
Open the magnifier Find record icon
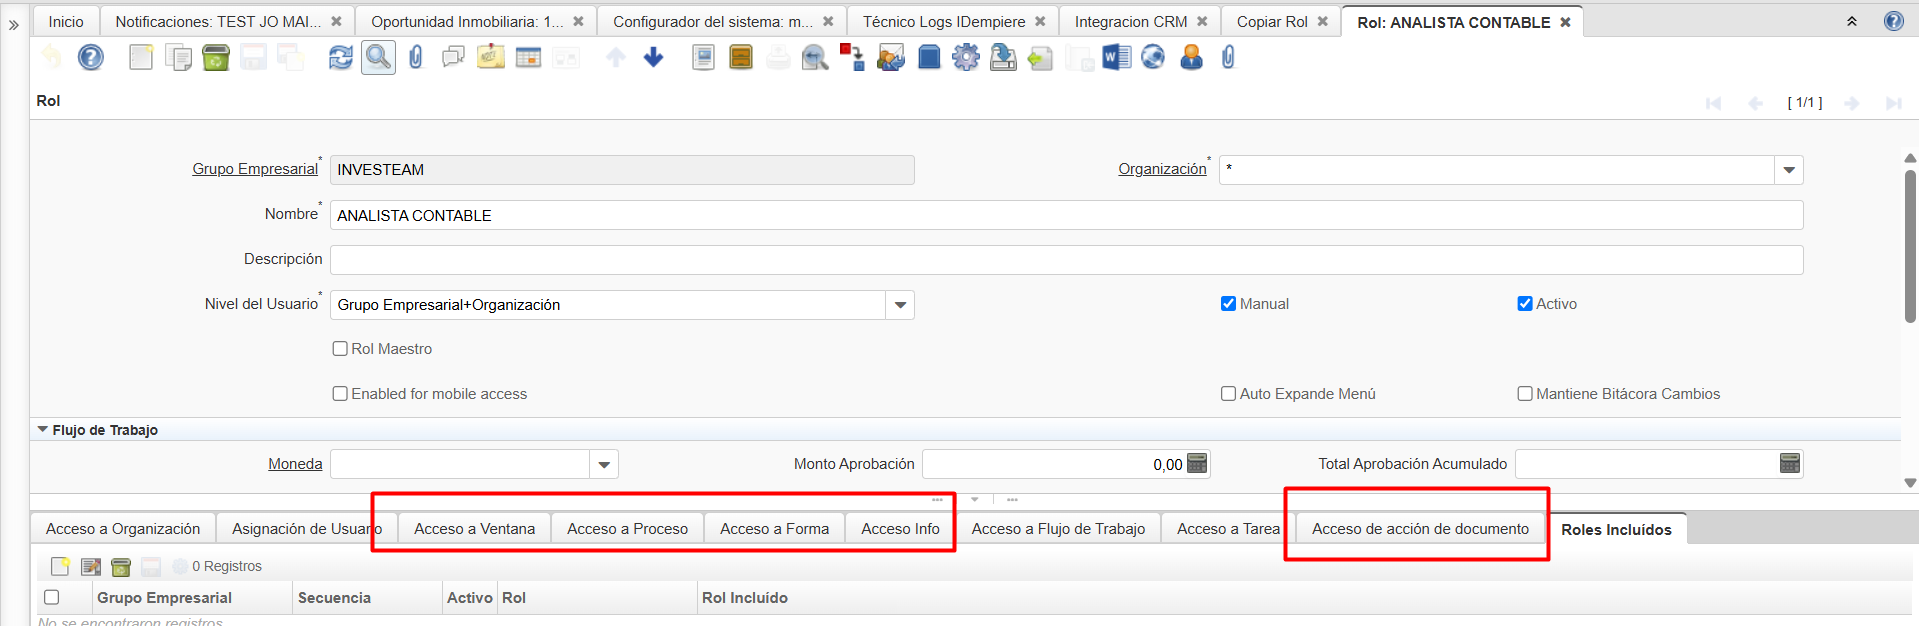click(x=378, y=58)
